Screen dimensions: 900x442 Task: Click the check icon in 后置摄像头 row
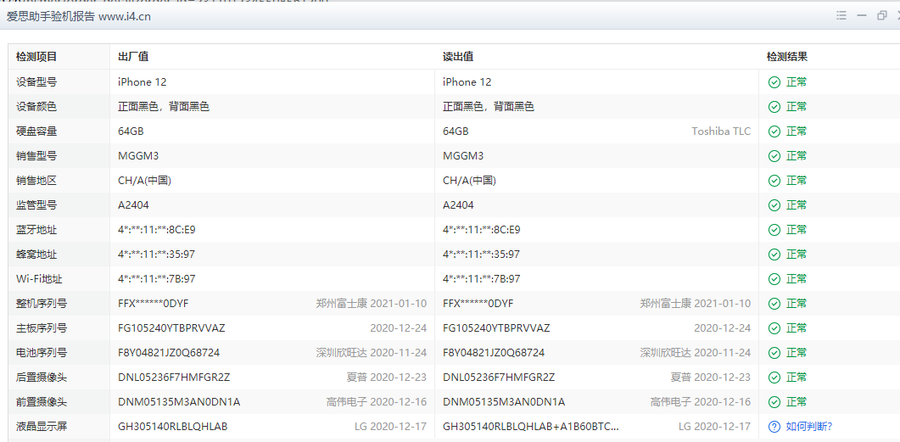774,377
